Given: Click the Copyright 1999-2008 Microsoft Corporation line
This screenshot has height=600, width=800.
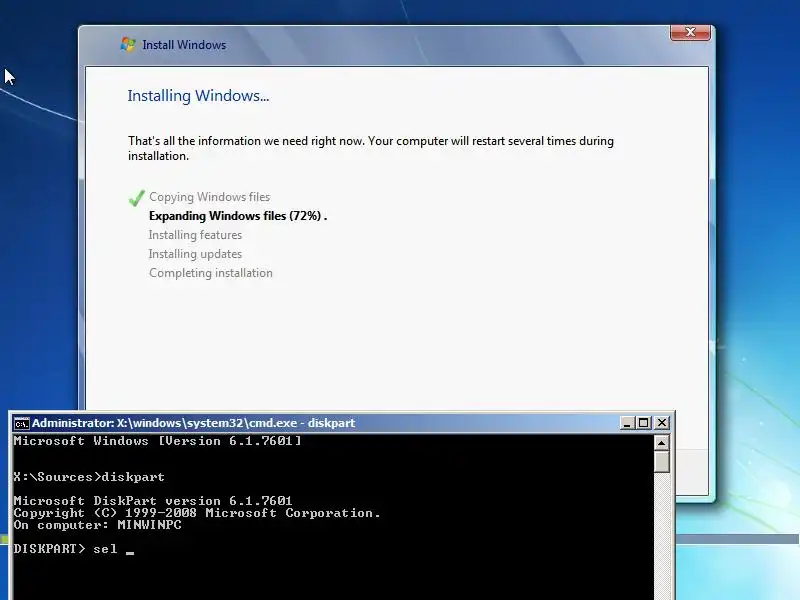Looking at the screenshot, I should coord(197,513).
